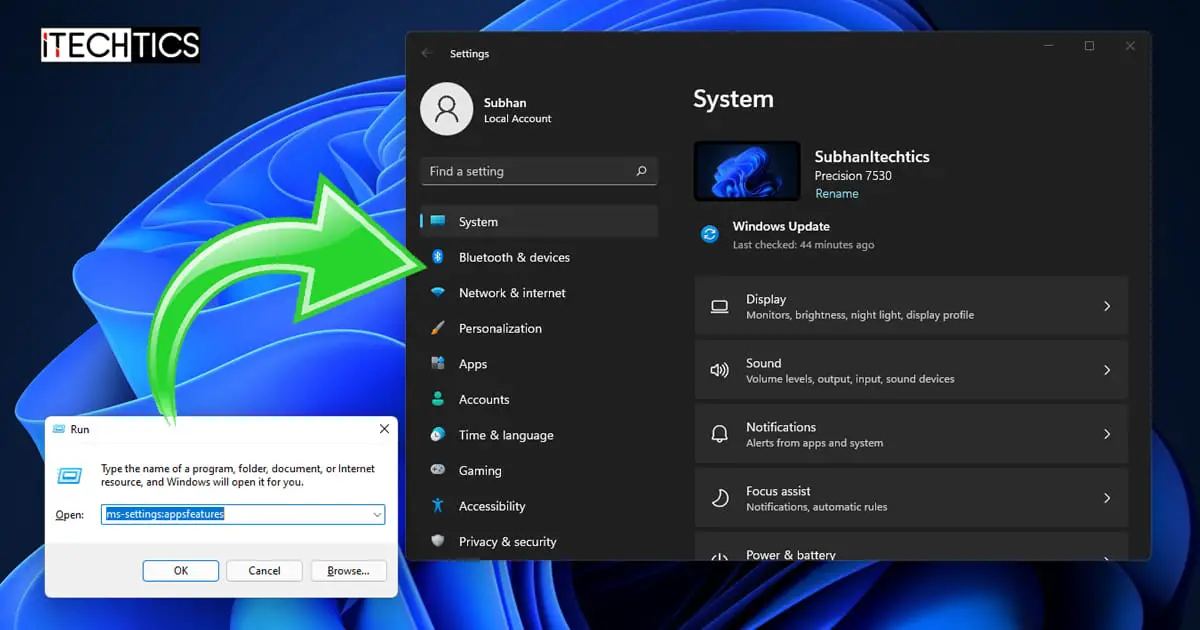Click the Rename link for the PC
Image resolution: width=1200 pixels, height=630 pixels.
click(x=836, y=194)
